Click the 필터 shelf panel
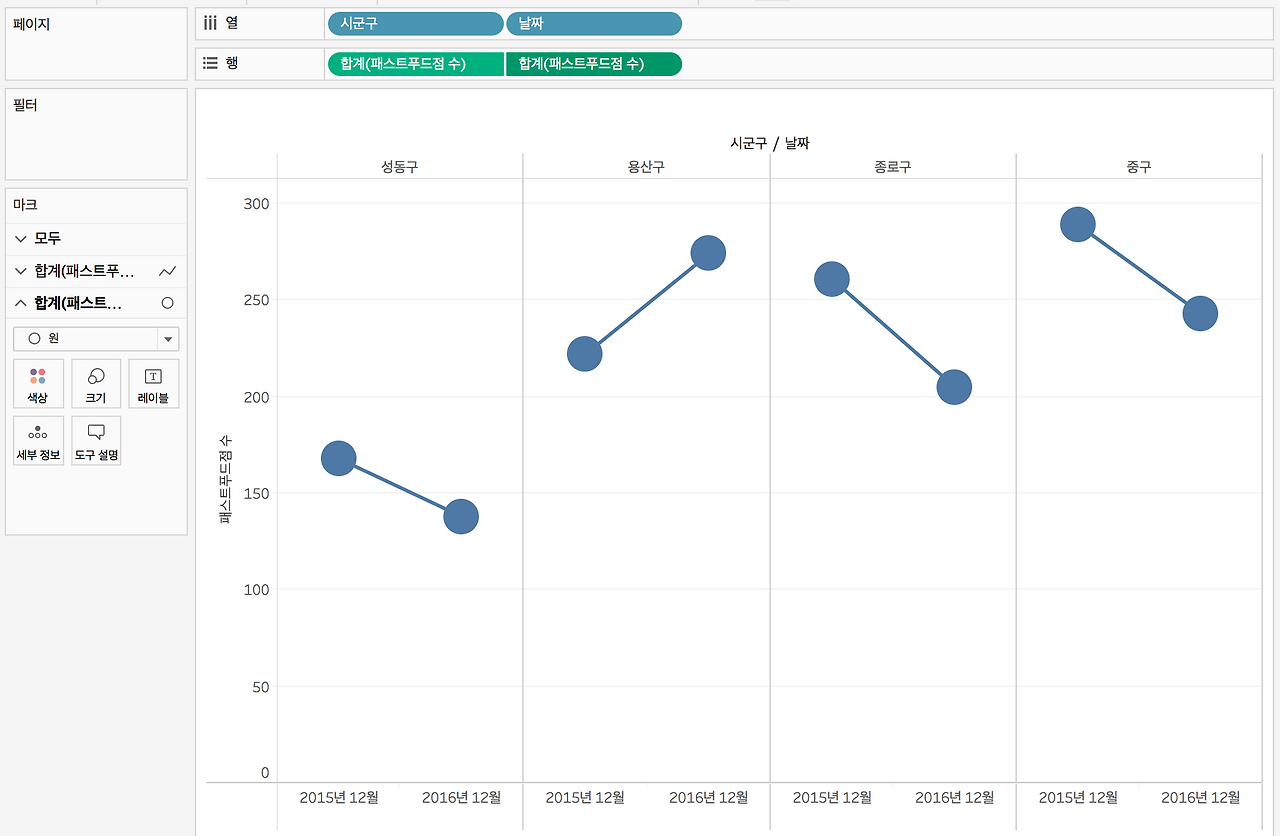Screen dimensions: 1280x836 96,134
